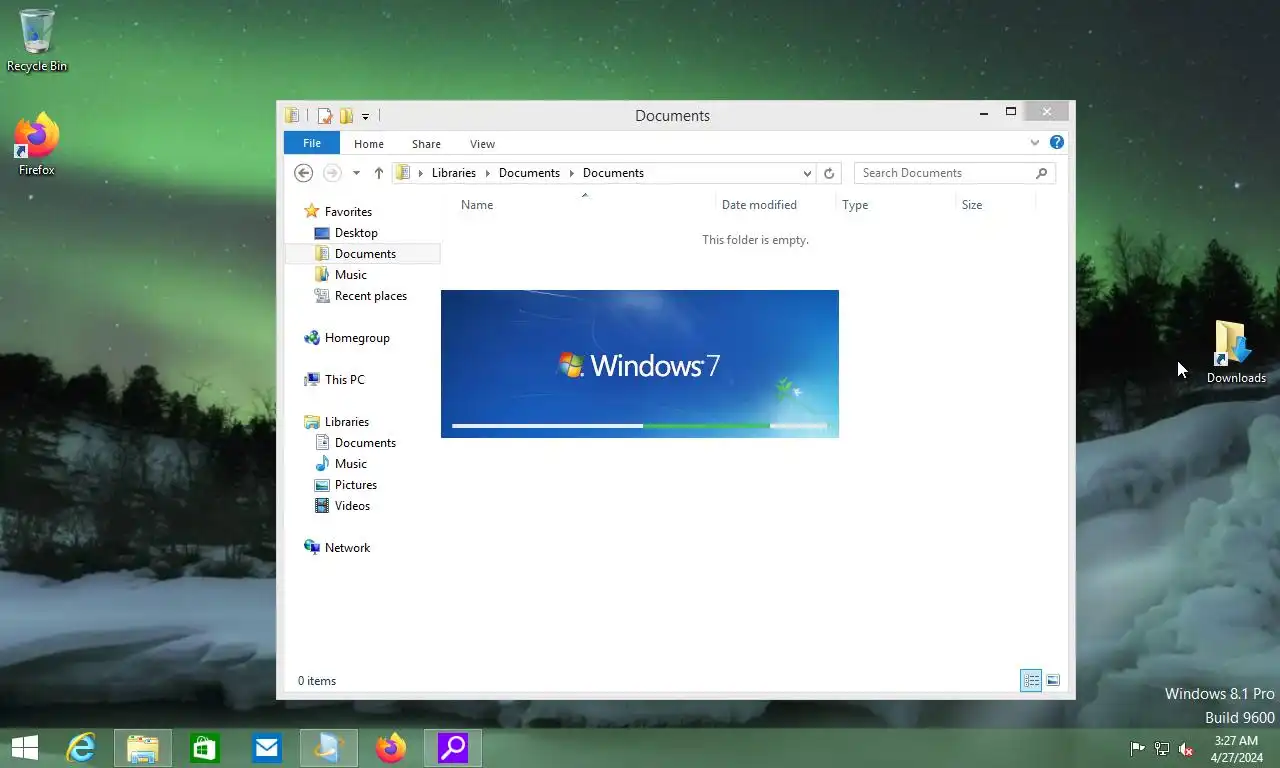The width and height of the screenshot is (1280, 768).
Task: Open Explorer Help question mark icon
Action: [1057, 143]
